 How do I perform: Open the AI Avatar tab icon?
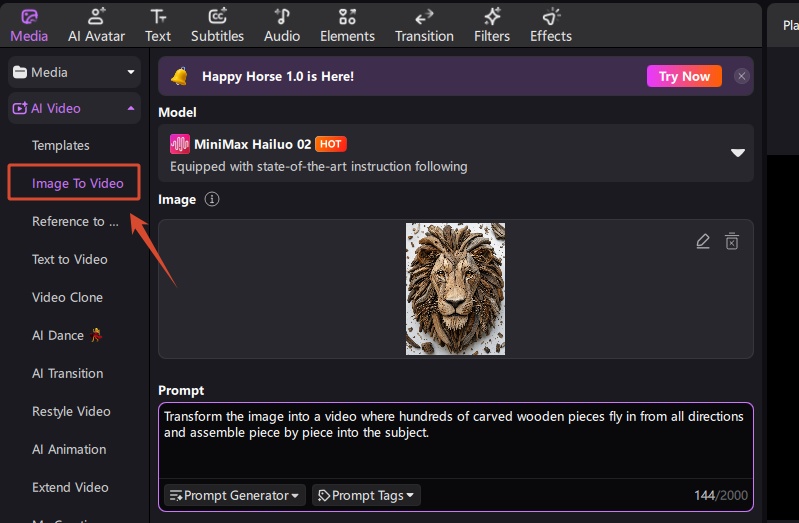[x=96, y=16]
